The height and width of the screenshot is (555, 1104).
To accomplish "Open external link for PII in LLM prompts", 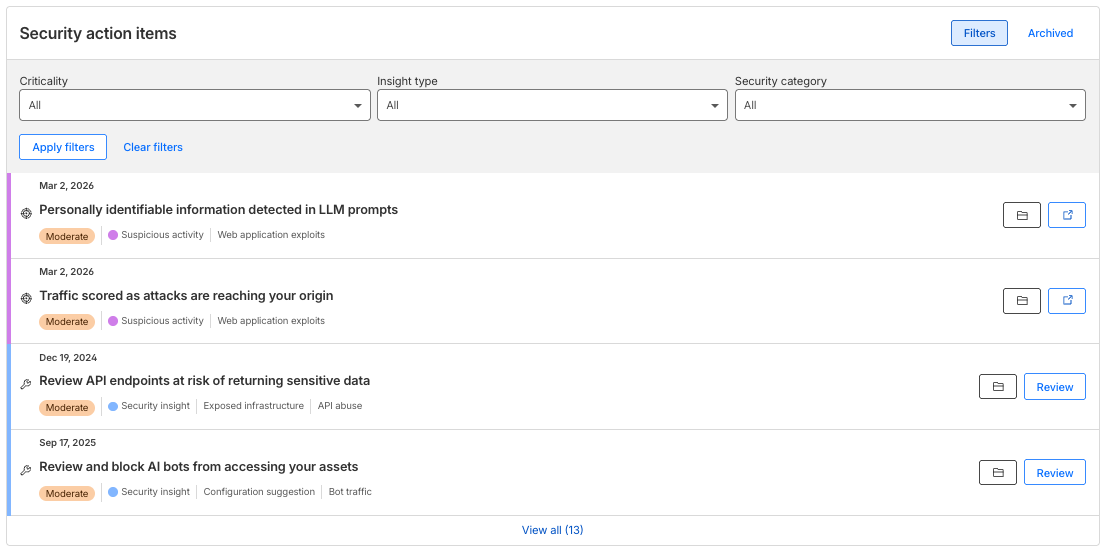I will [x=1066, y=215].
